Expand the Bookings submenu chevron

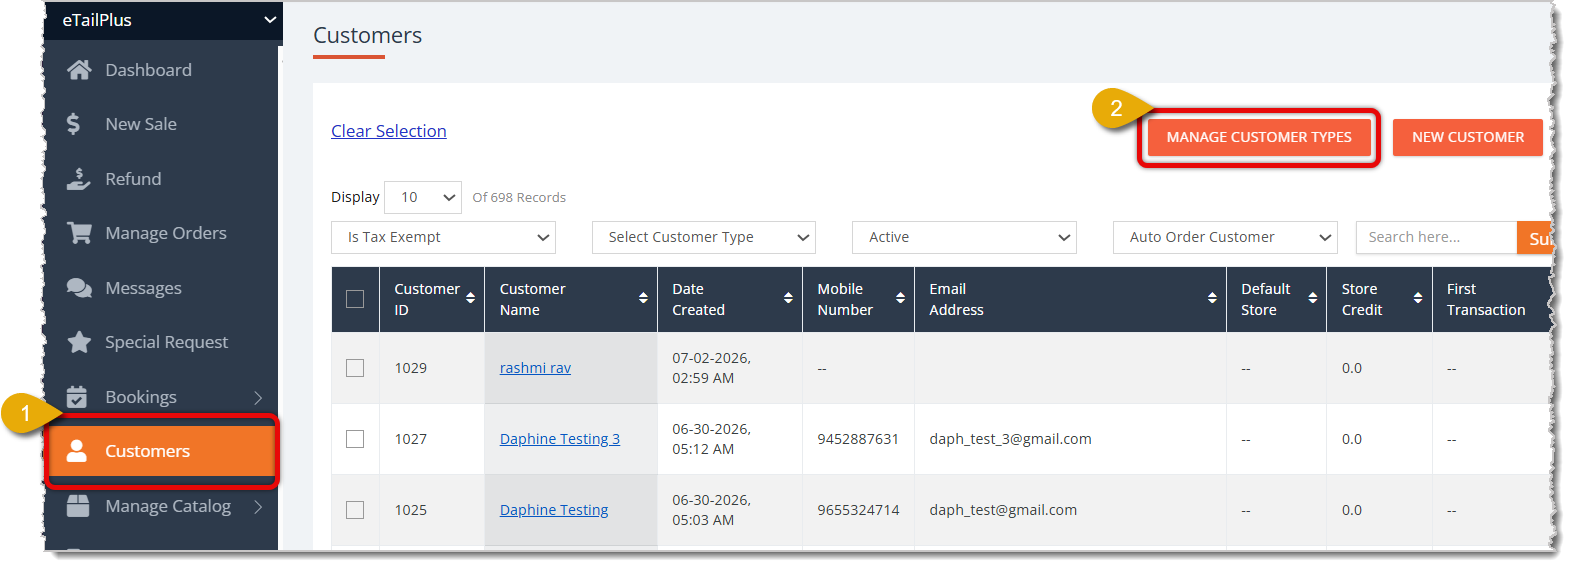(258, 397)
